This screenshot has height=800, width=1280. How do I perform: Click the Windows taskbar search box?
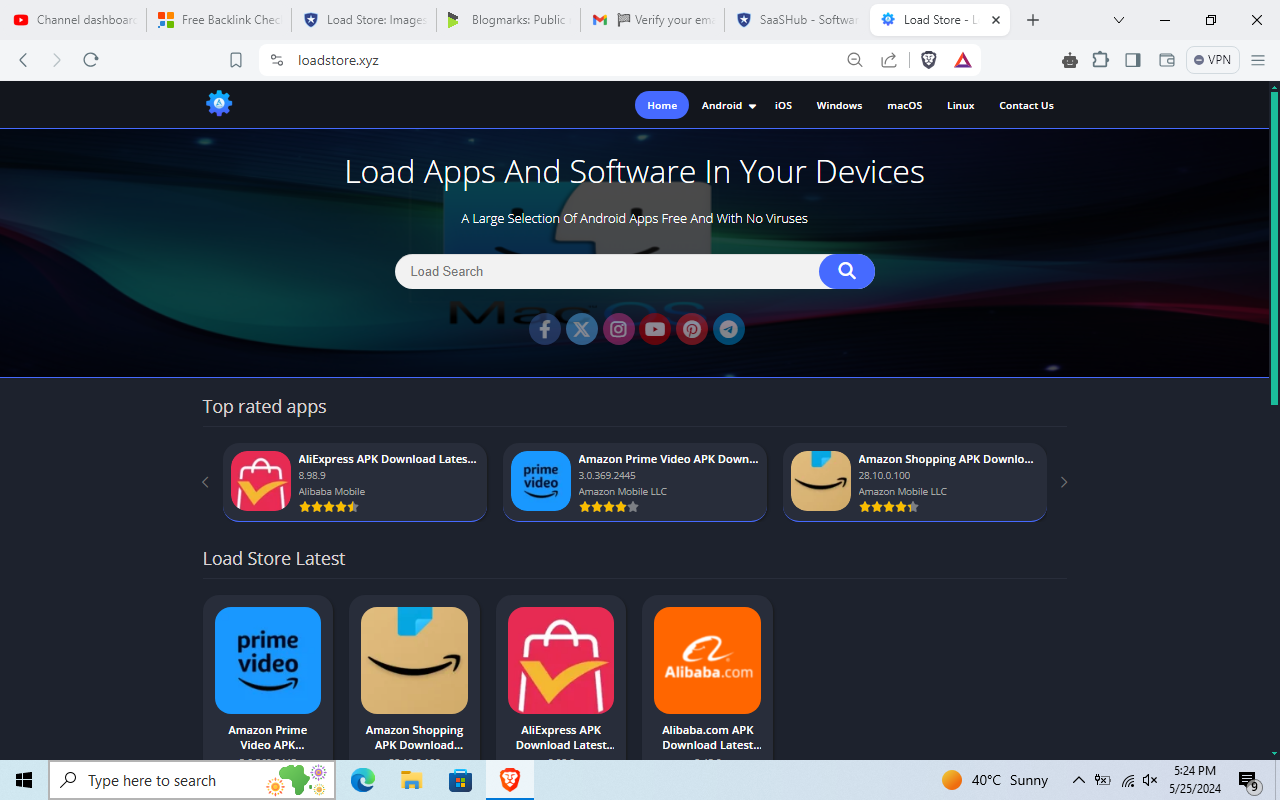pyautogui.click(x=194, y=780)
